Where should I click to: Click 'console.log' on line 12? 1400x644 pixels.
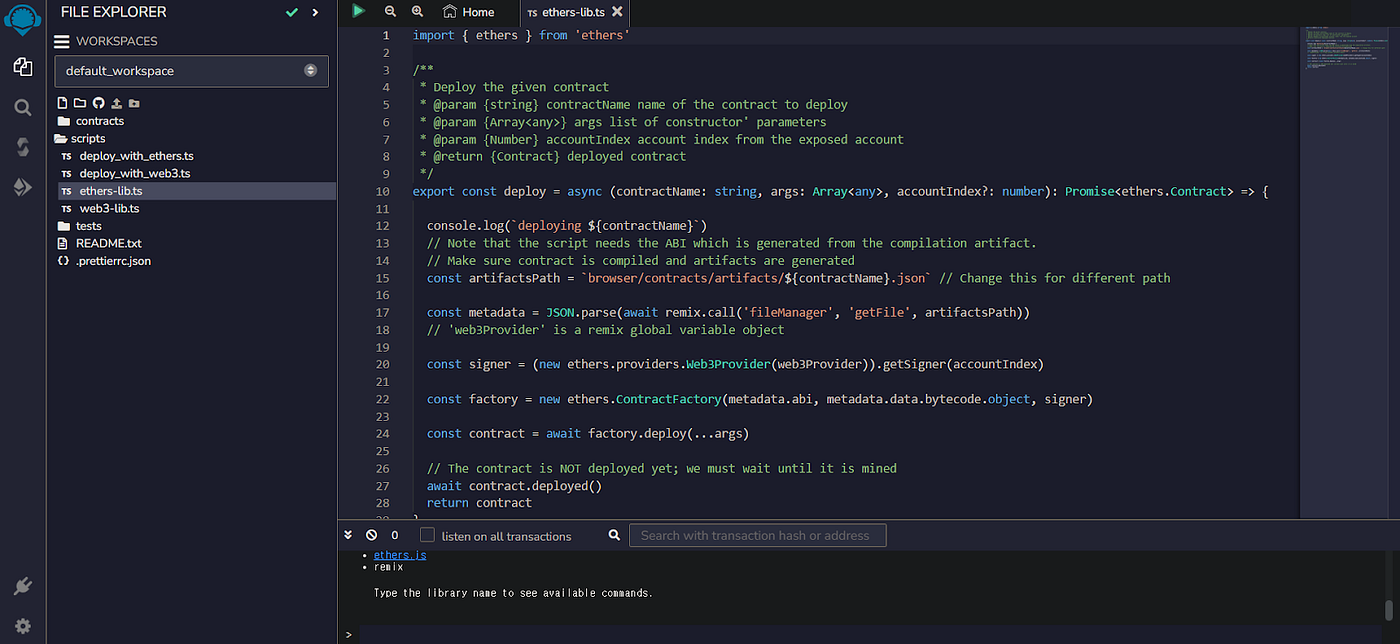[466, 226]
